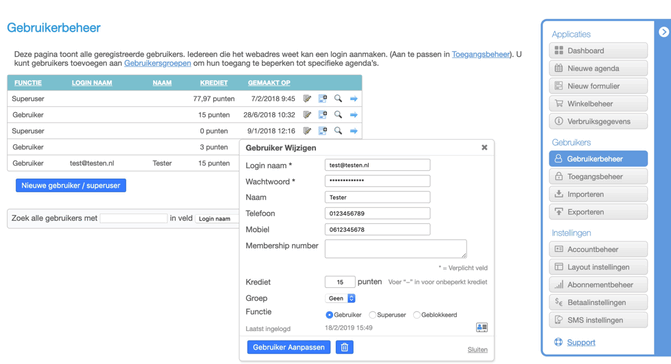Sort table by GEMAAKT OP column

[269, 83]
